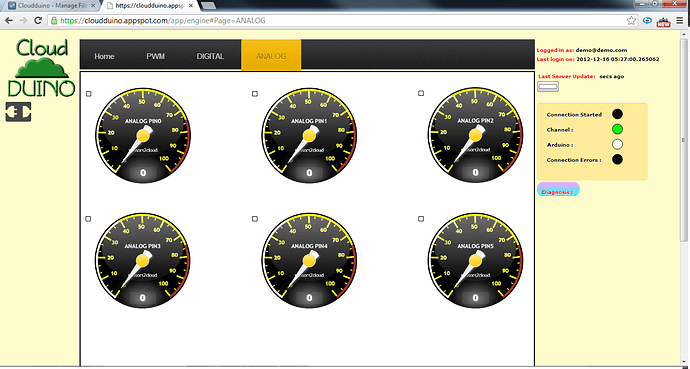Click the blank button under Last Server Update
The image size is (690, 369).
548,87
